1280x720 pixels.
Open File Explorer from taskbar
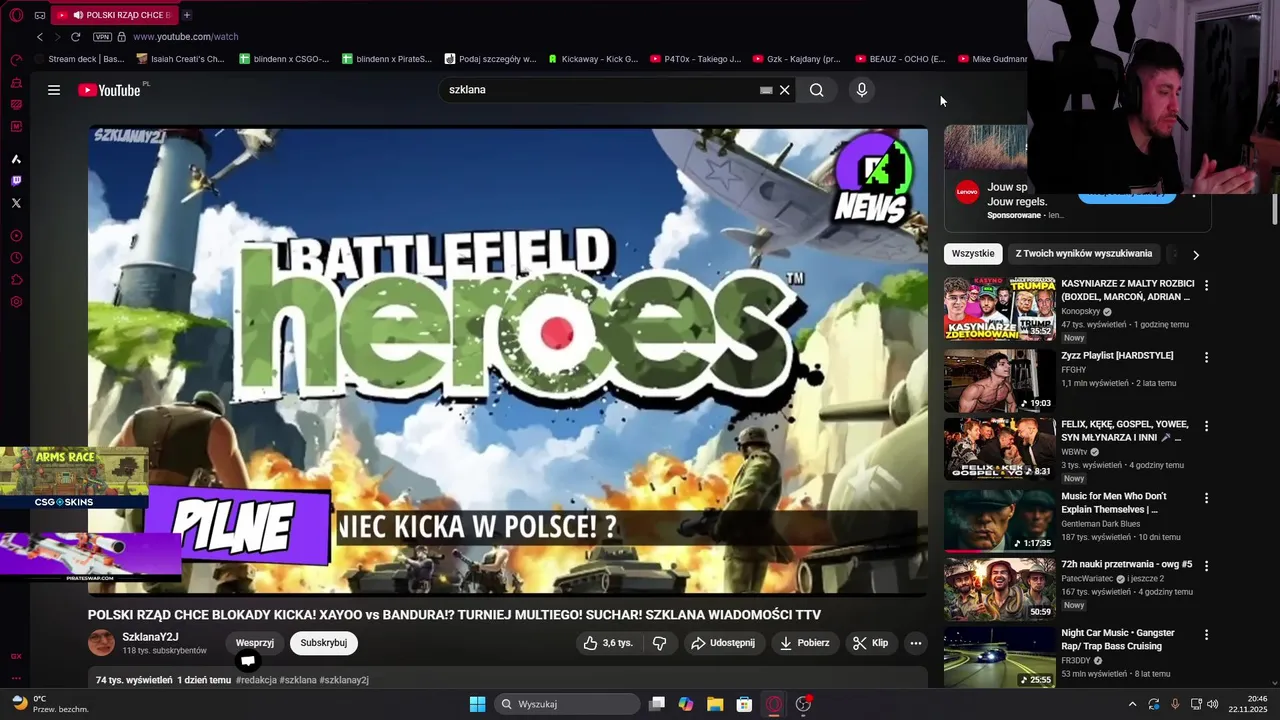[715, 704]
